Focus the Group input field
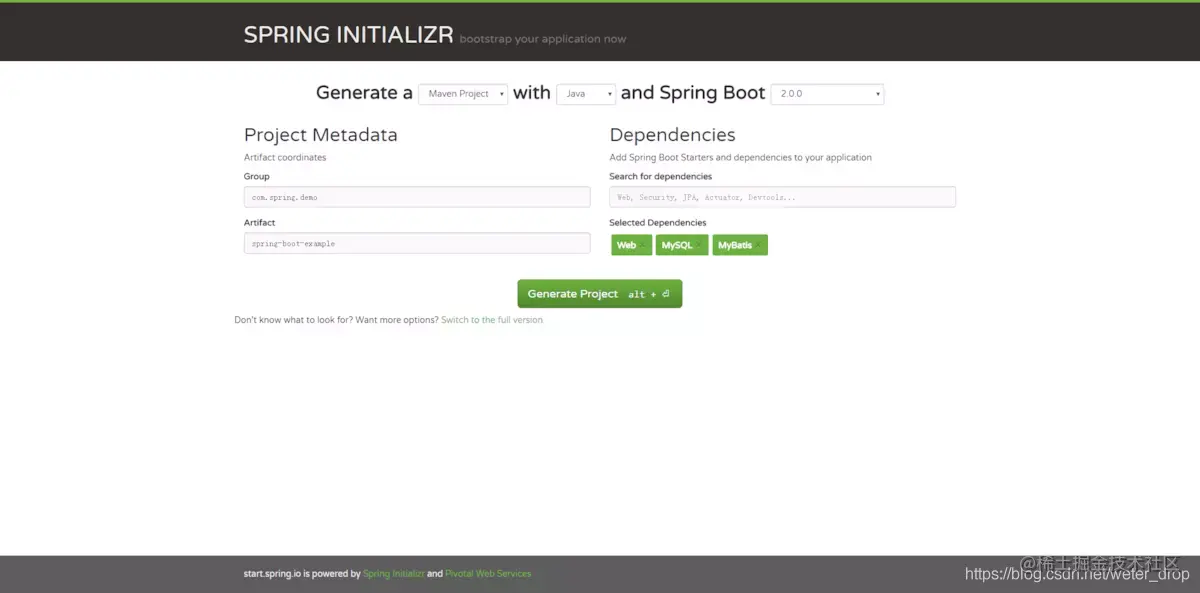 417,197
